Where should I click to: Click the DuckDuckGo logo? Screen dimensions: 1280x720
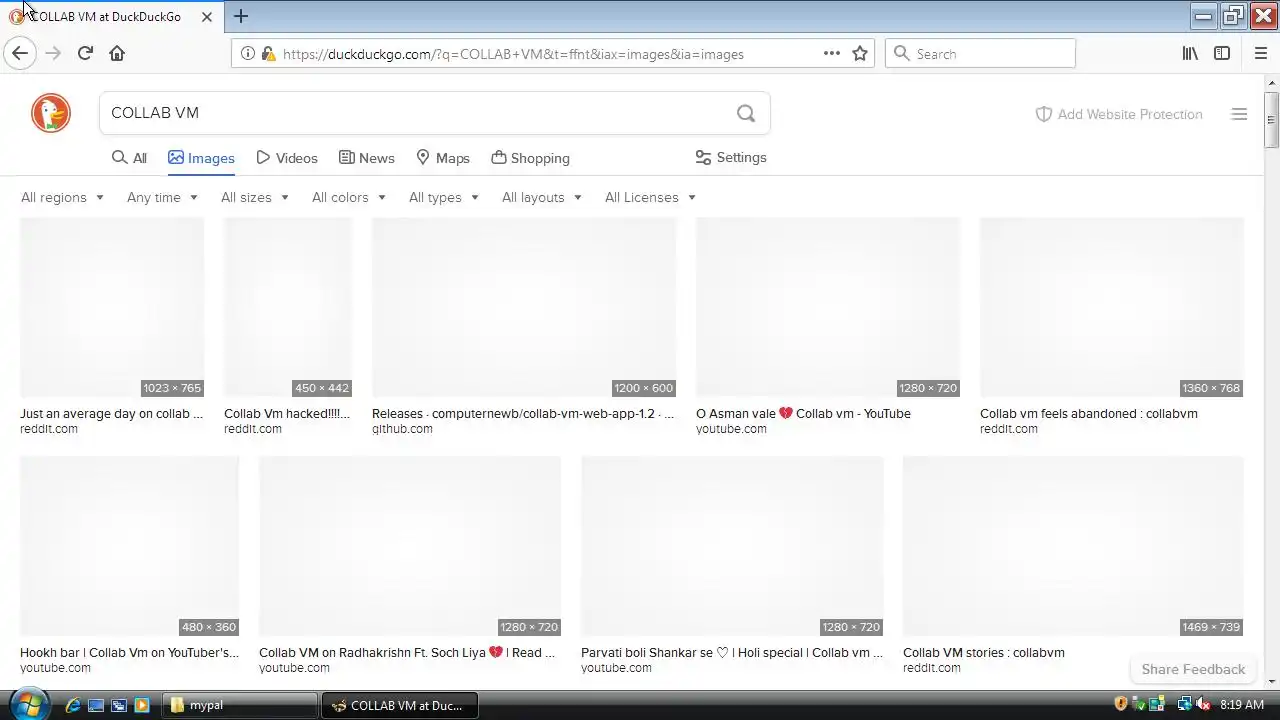click(x=51, y=113)
